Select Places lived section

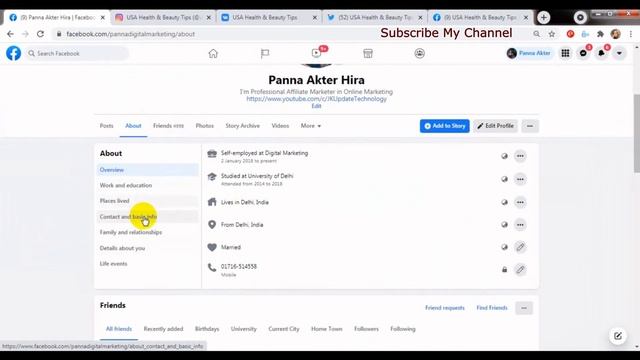pyautogui.click(x=148, y=201)
